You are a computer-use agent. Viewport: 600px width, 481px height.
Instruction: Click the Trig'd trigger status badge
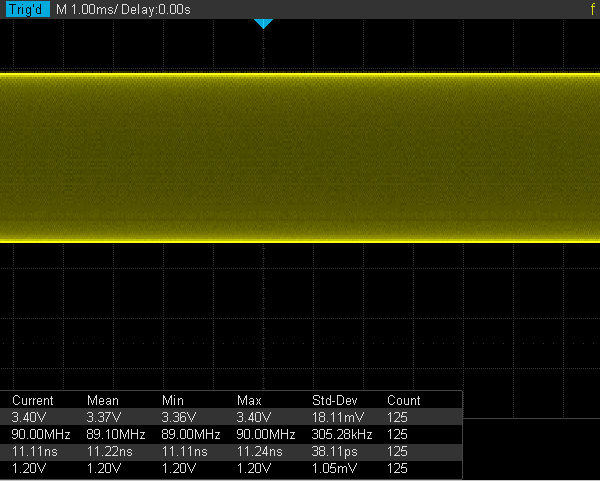pyautogui.click(x=27, y=9)
